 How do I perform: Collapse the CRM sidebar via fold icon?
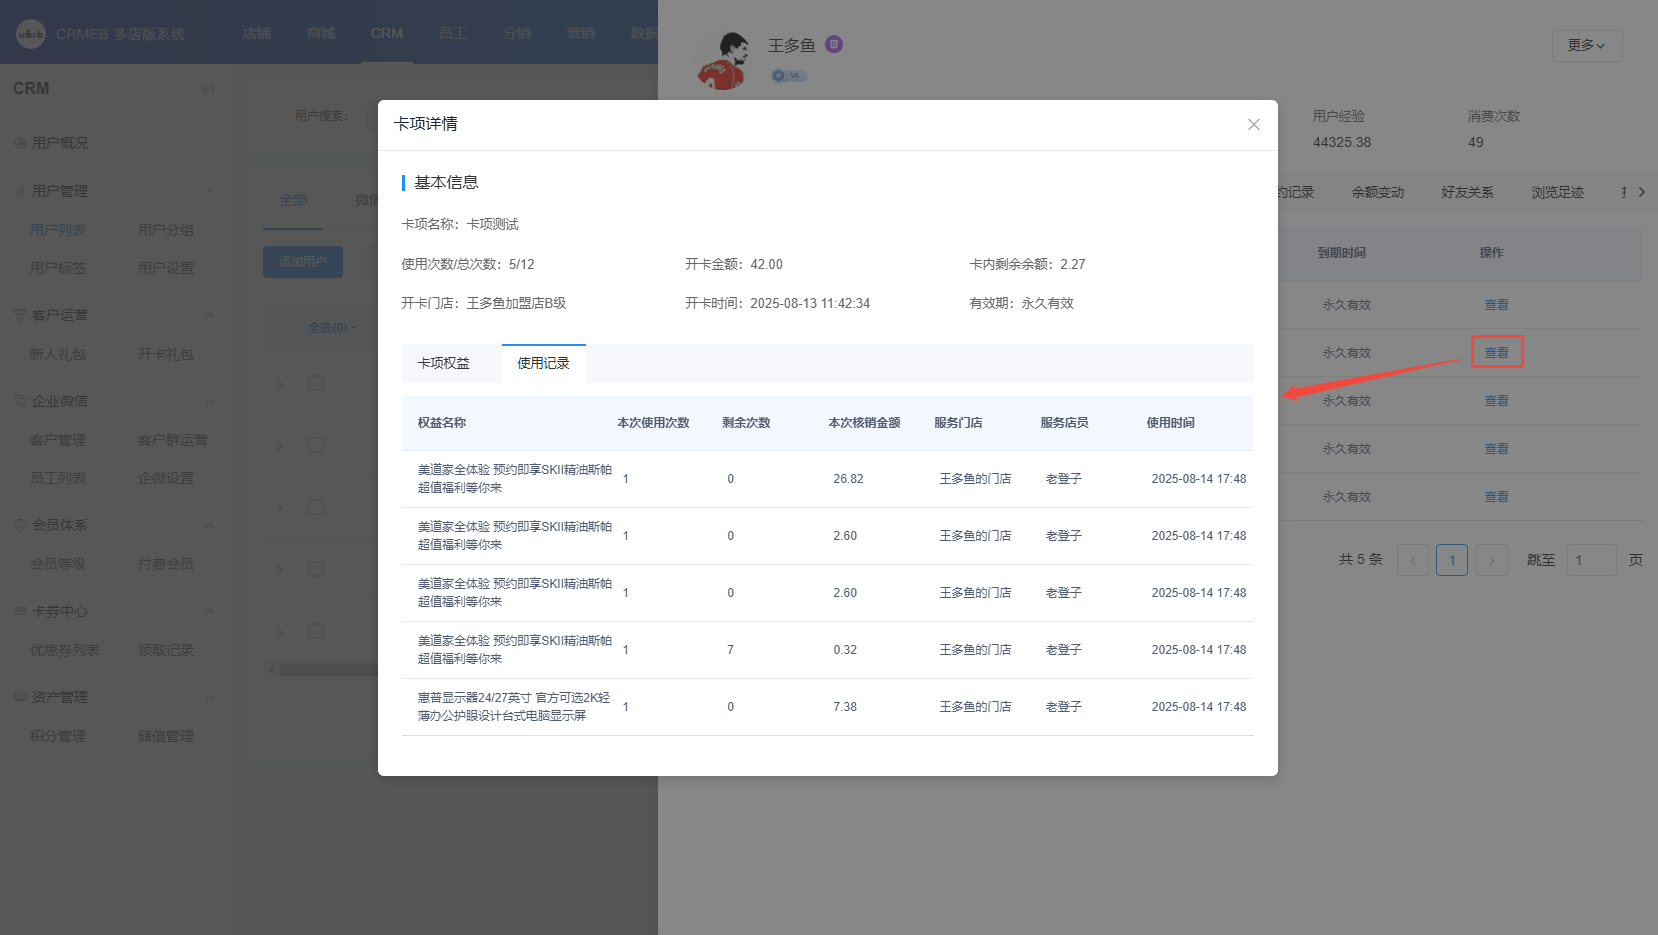click(208, 89)
